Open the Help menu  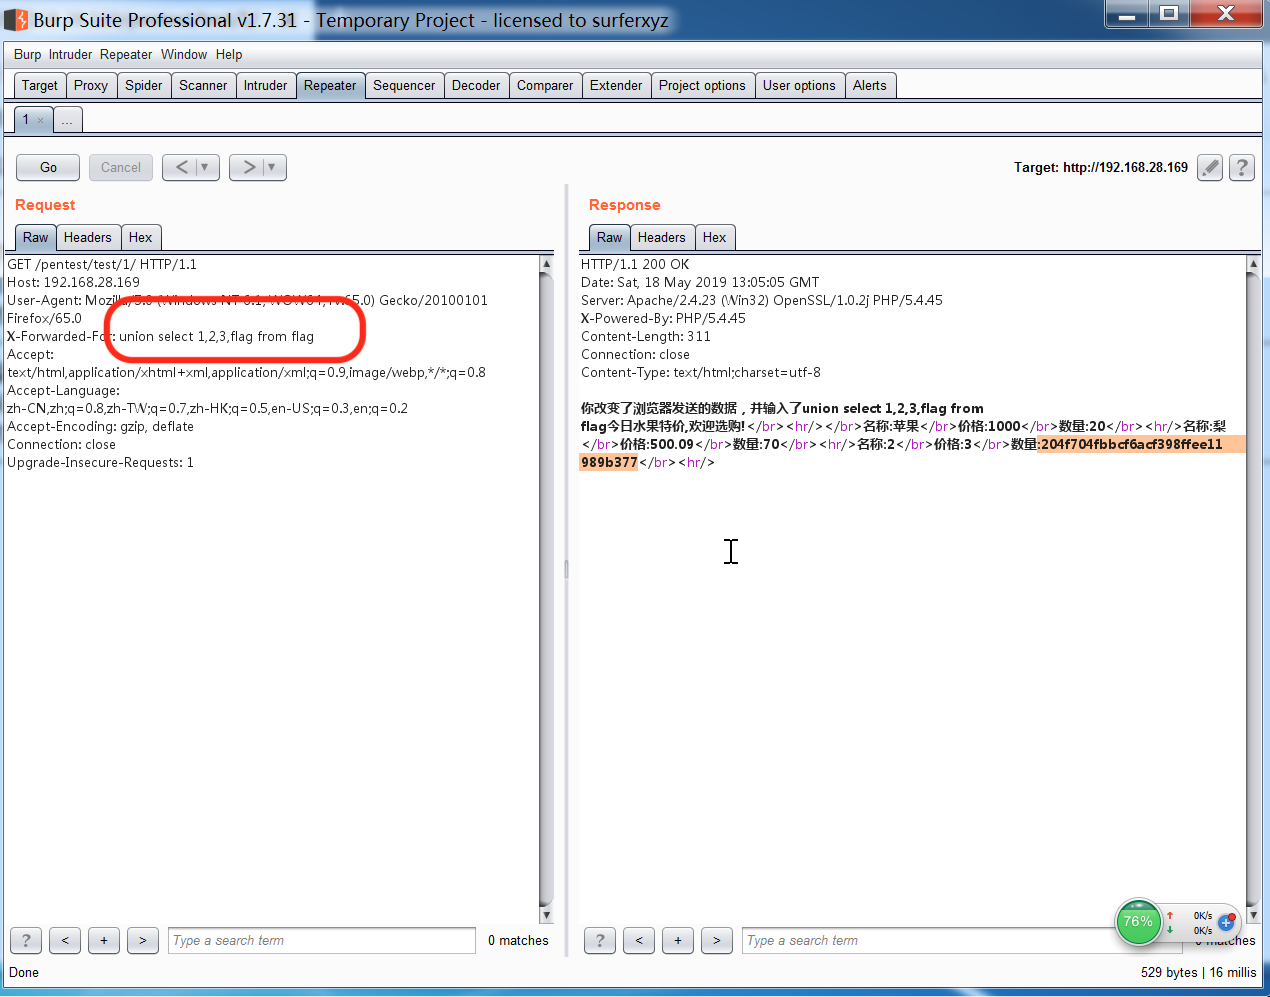[229, 55]
